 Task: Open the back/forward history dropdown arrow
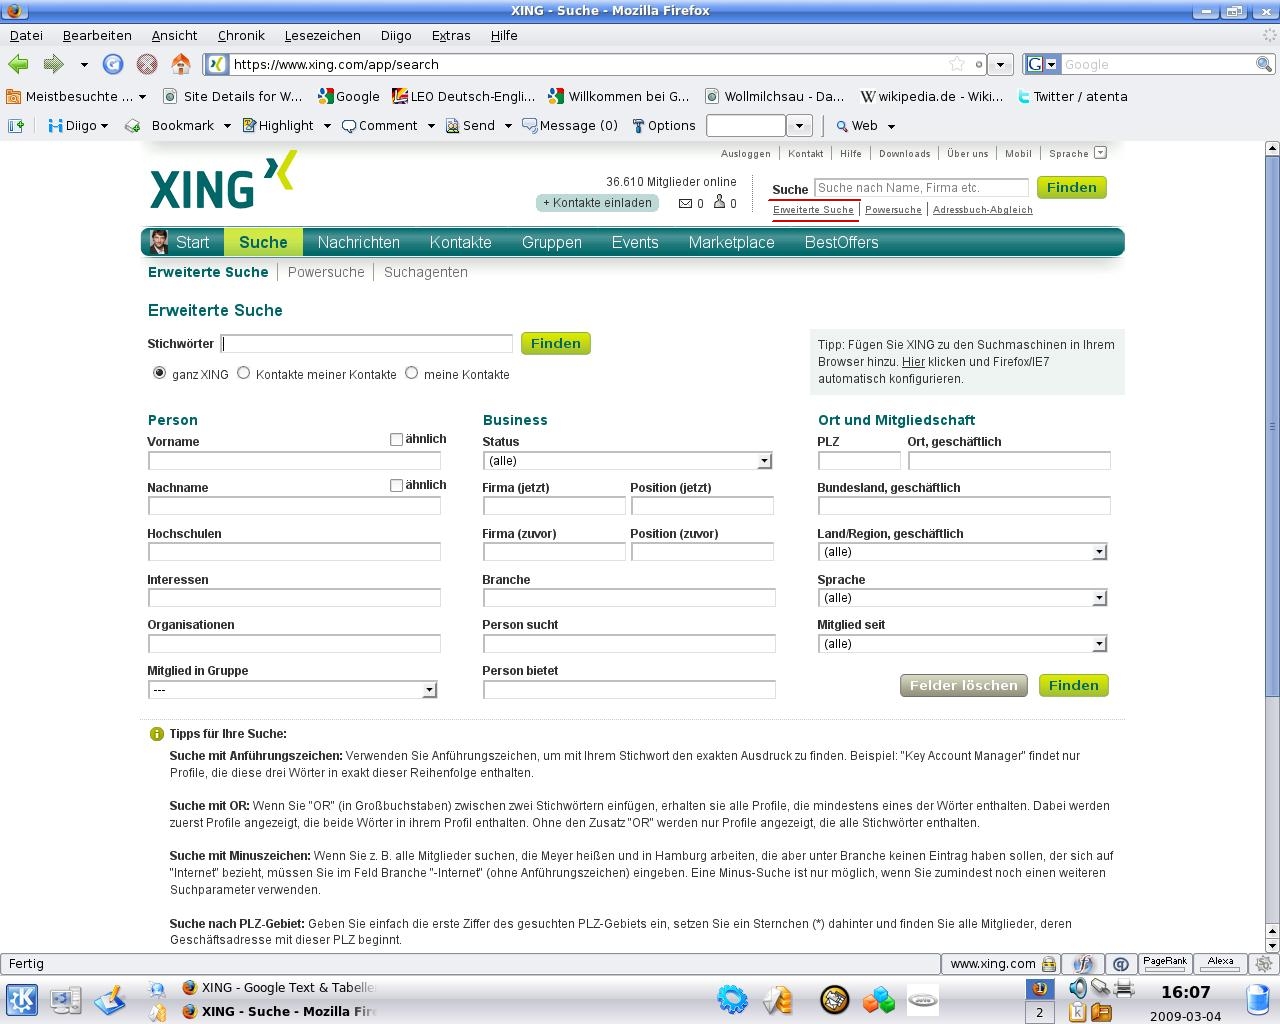(84, 64)
